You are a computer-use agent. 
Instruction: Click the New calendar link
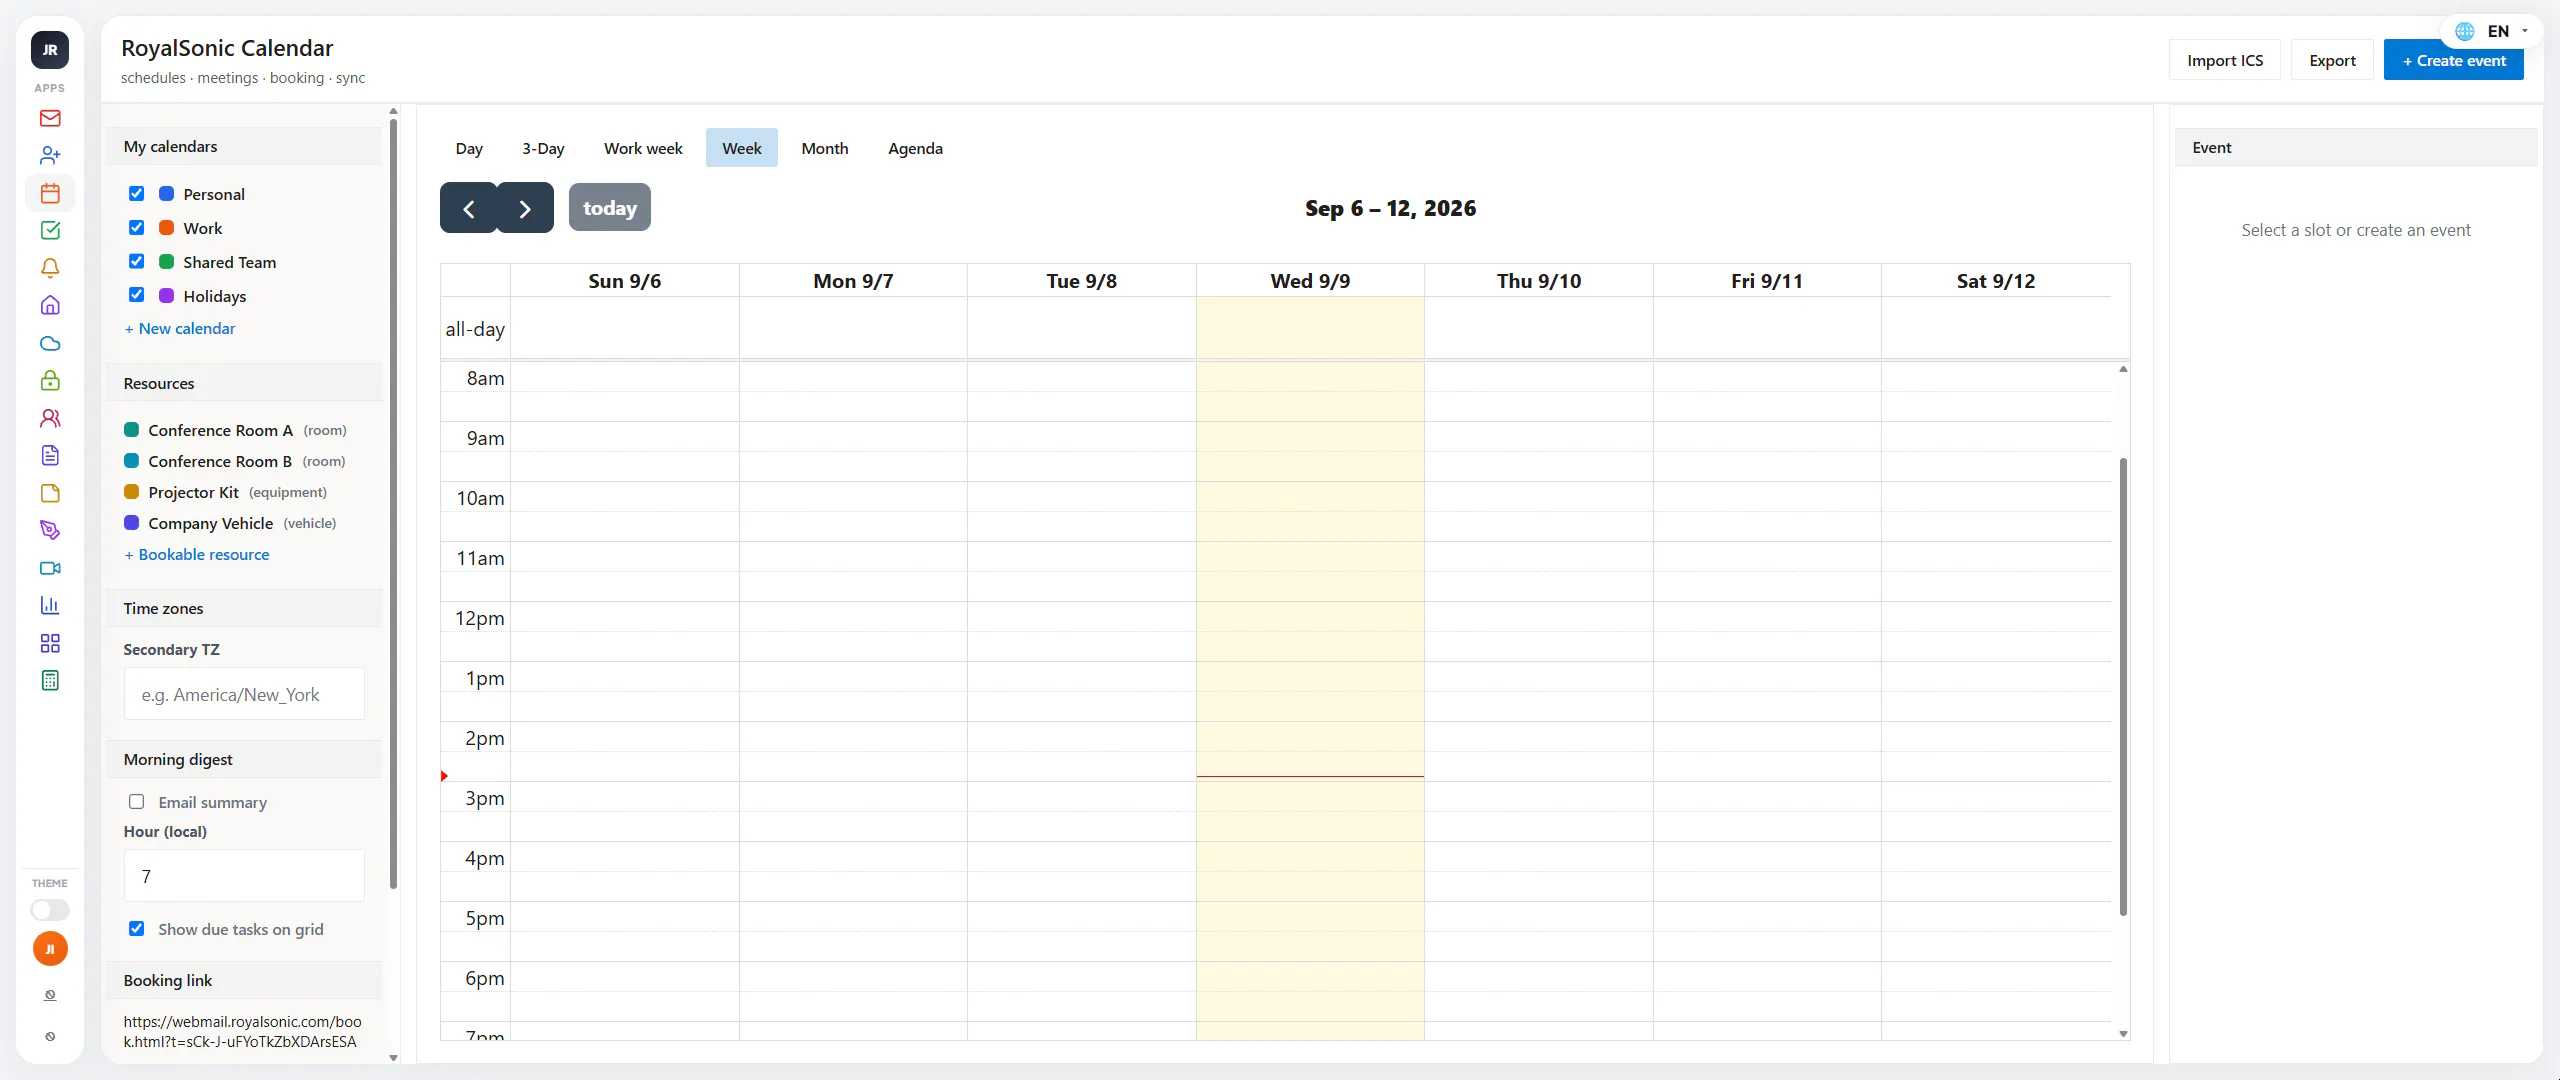coord(180,329)
